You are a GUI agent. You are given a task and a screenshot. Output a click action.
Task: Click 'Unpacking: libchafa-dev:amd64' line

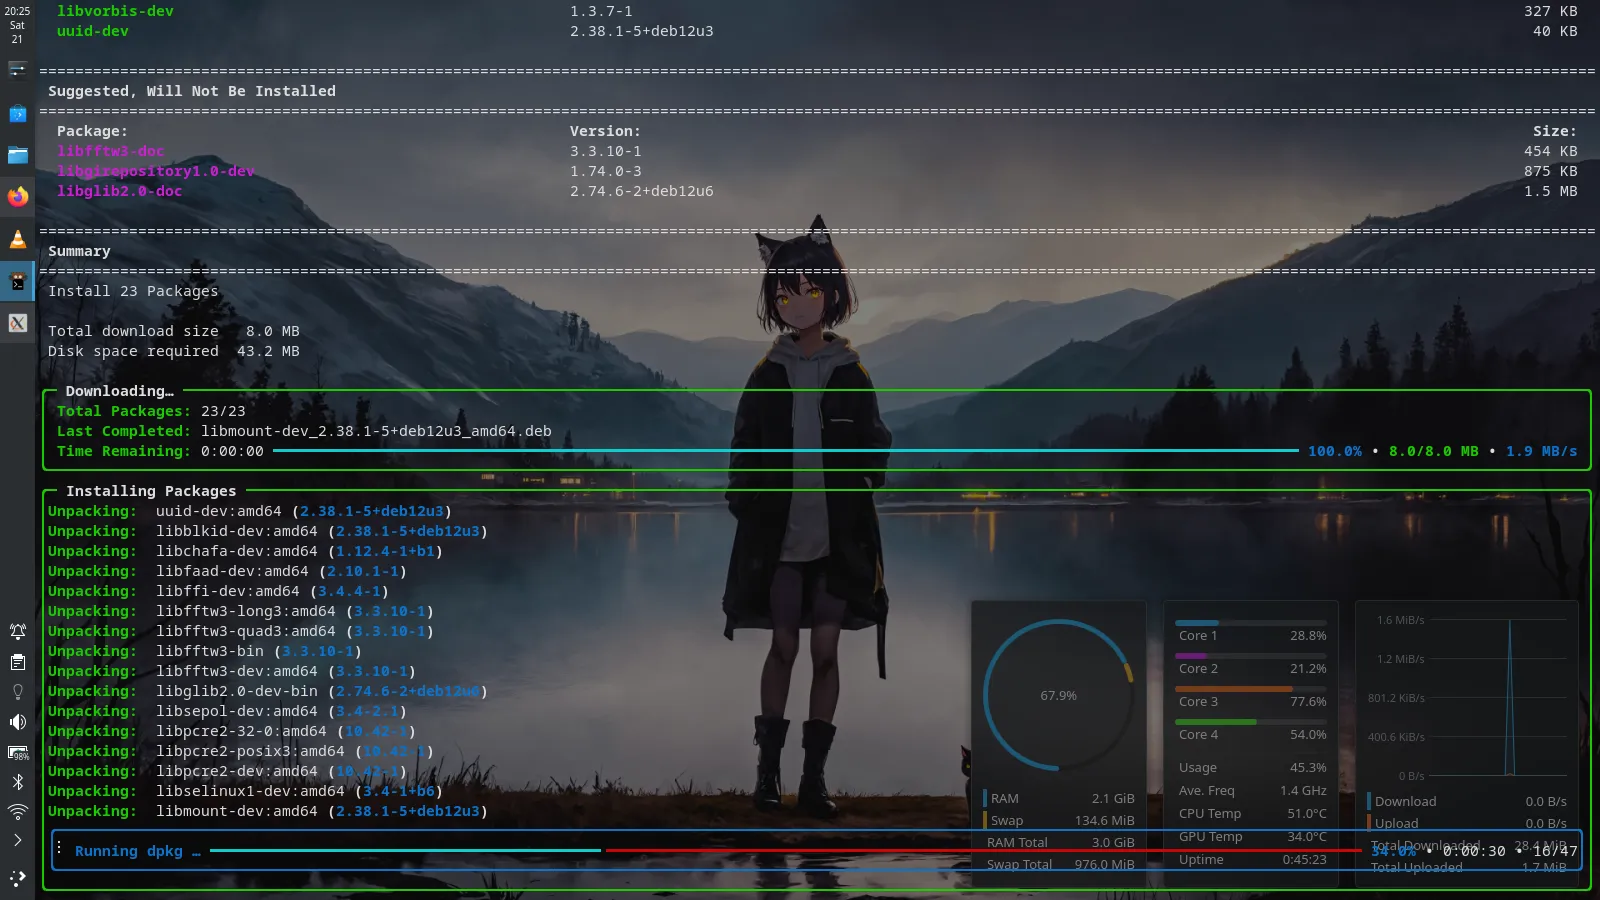point(245,551)
